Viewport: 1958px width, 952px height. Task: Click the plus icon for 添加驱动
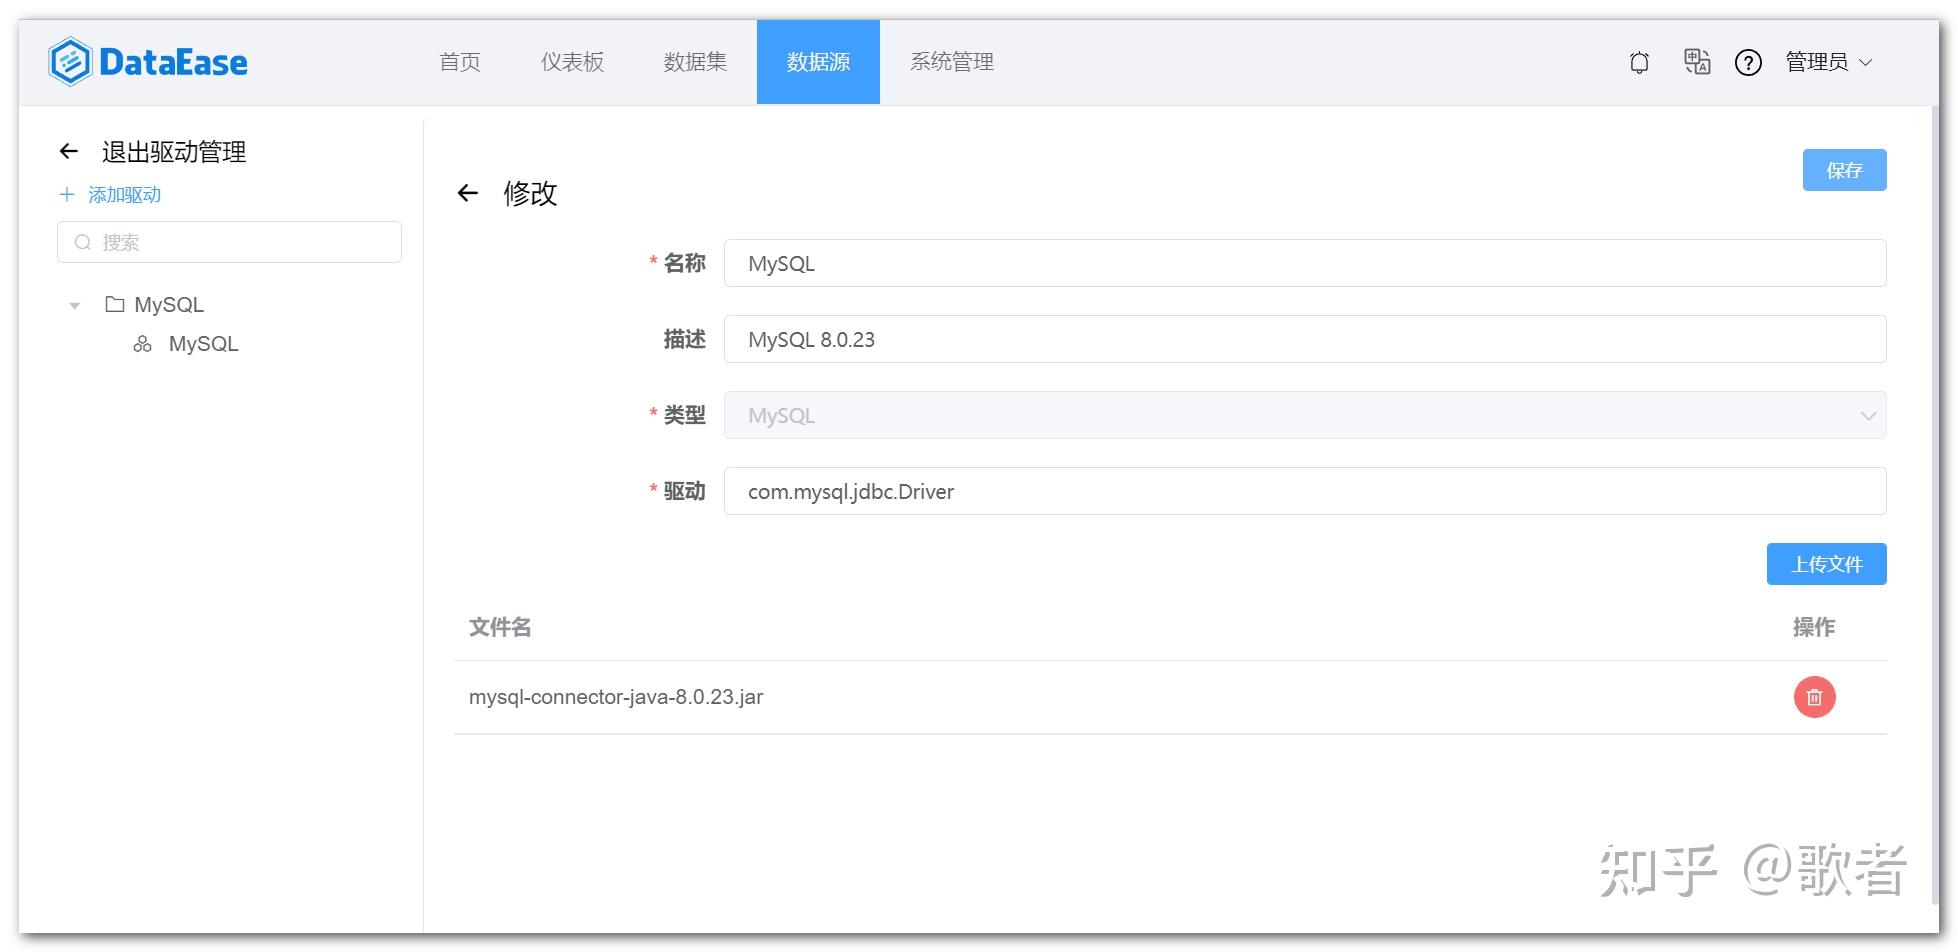click(x=67, y=194)
